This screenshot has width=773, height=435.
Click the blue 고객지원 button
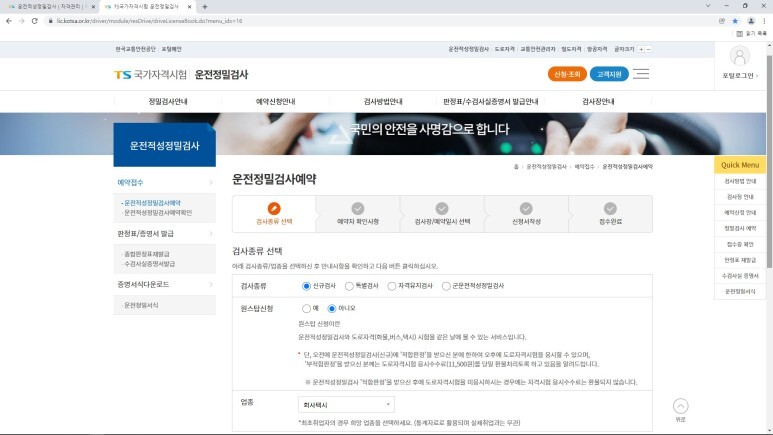coord(609,74)
